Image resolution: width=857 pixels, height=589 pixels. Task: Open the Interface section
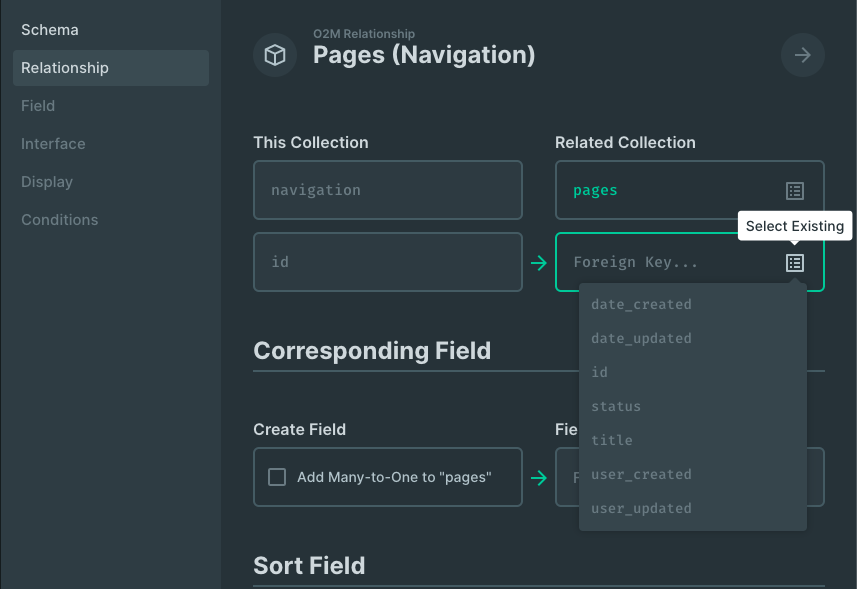(52, 143)
